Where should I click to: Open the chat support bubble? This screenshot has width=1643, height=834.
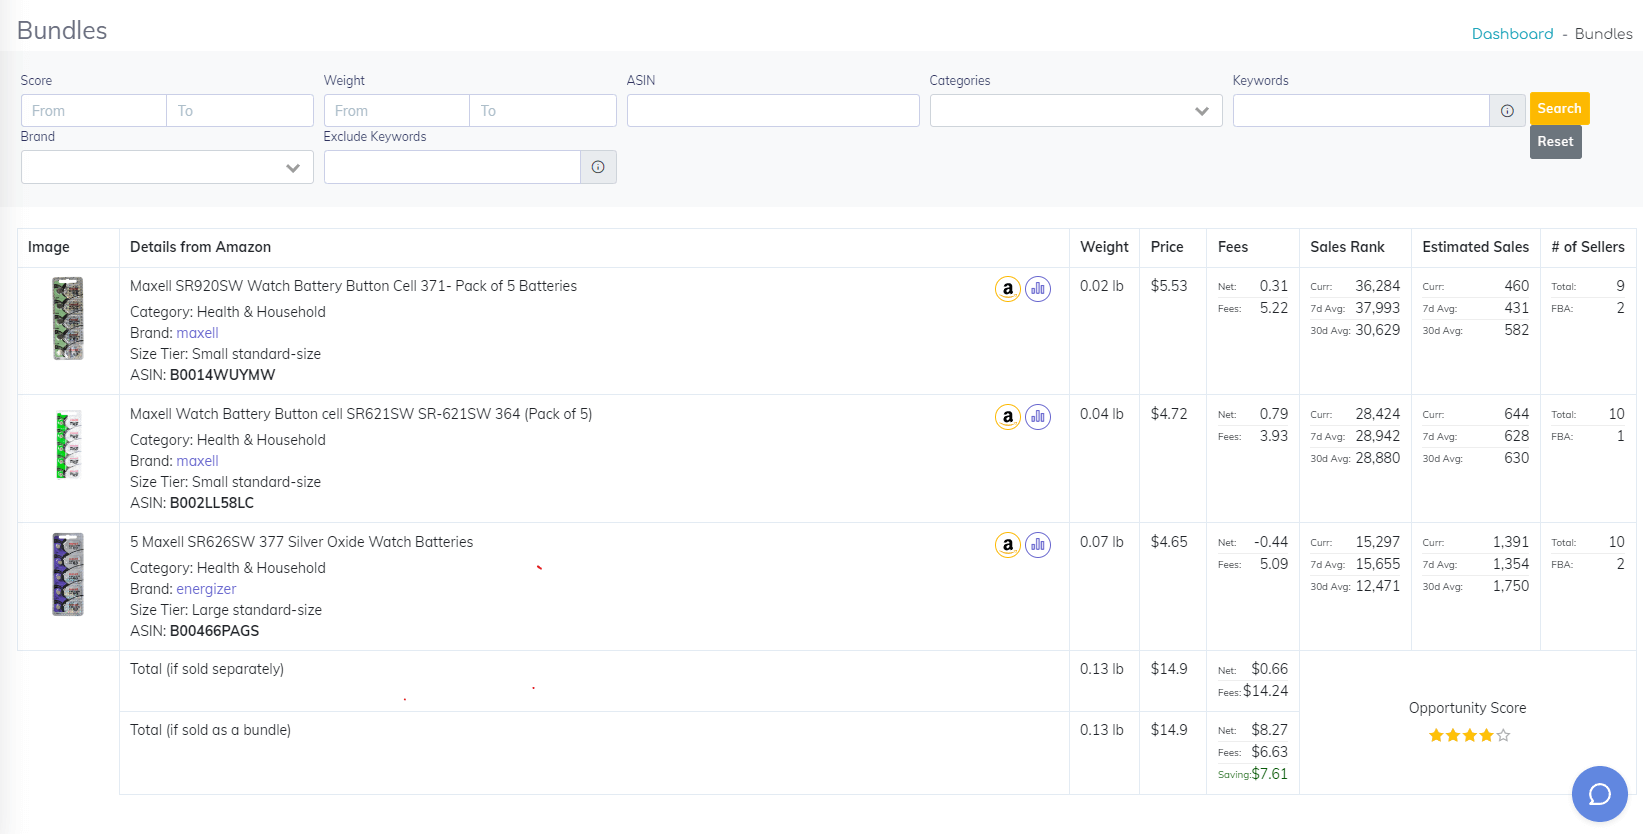pyautogui.click(x=1600, y=794)
